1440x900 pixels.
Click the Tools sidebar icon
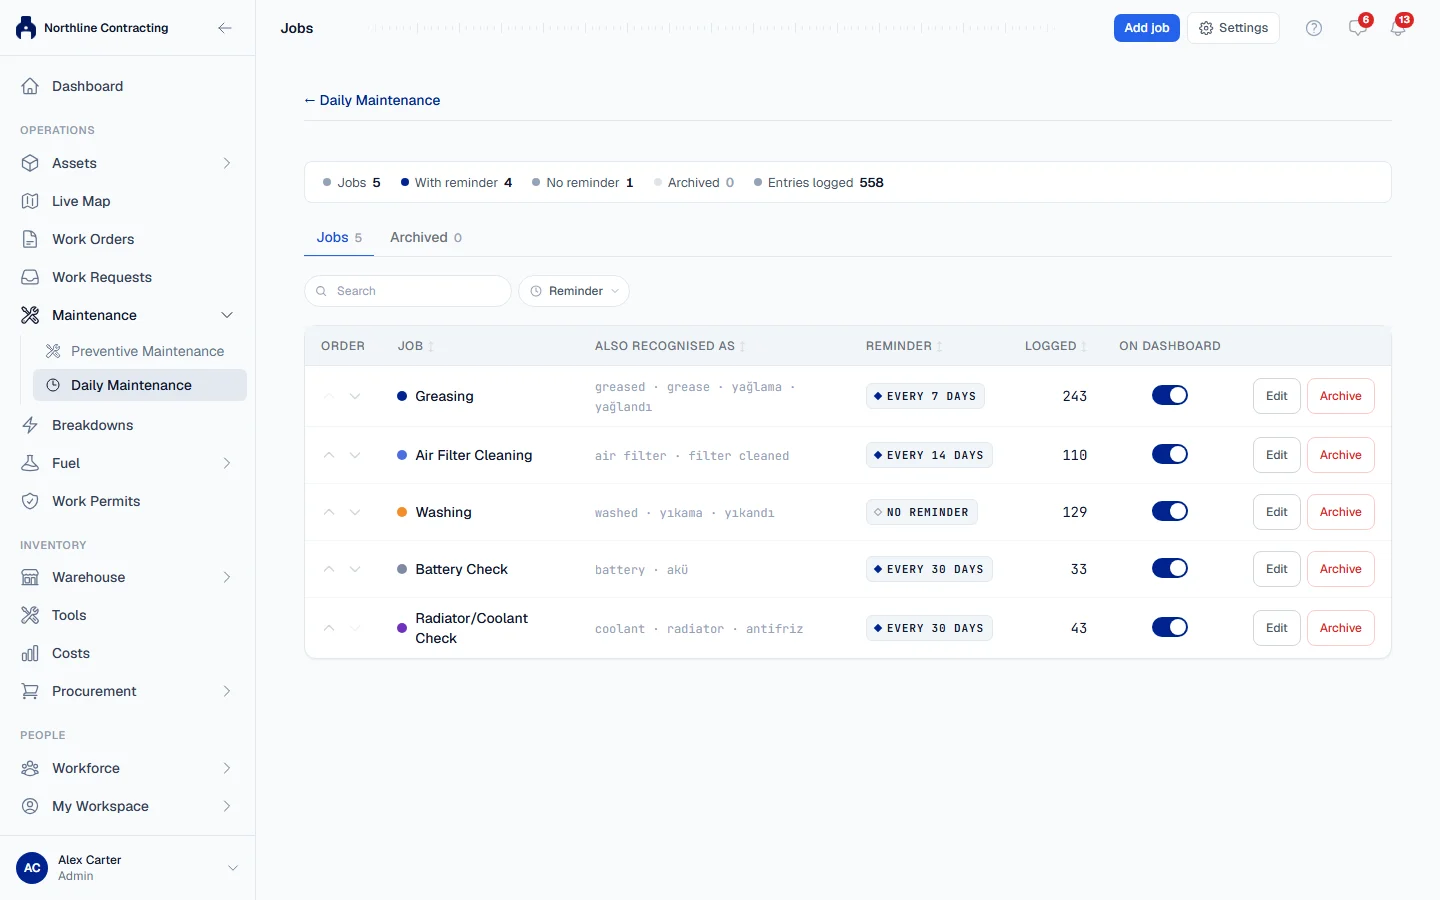pos(30,615)
